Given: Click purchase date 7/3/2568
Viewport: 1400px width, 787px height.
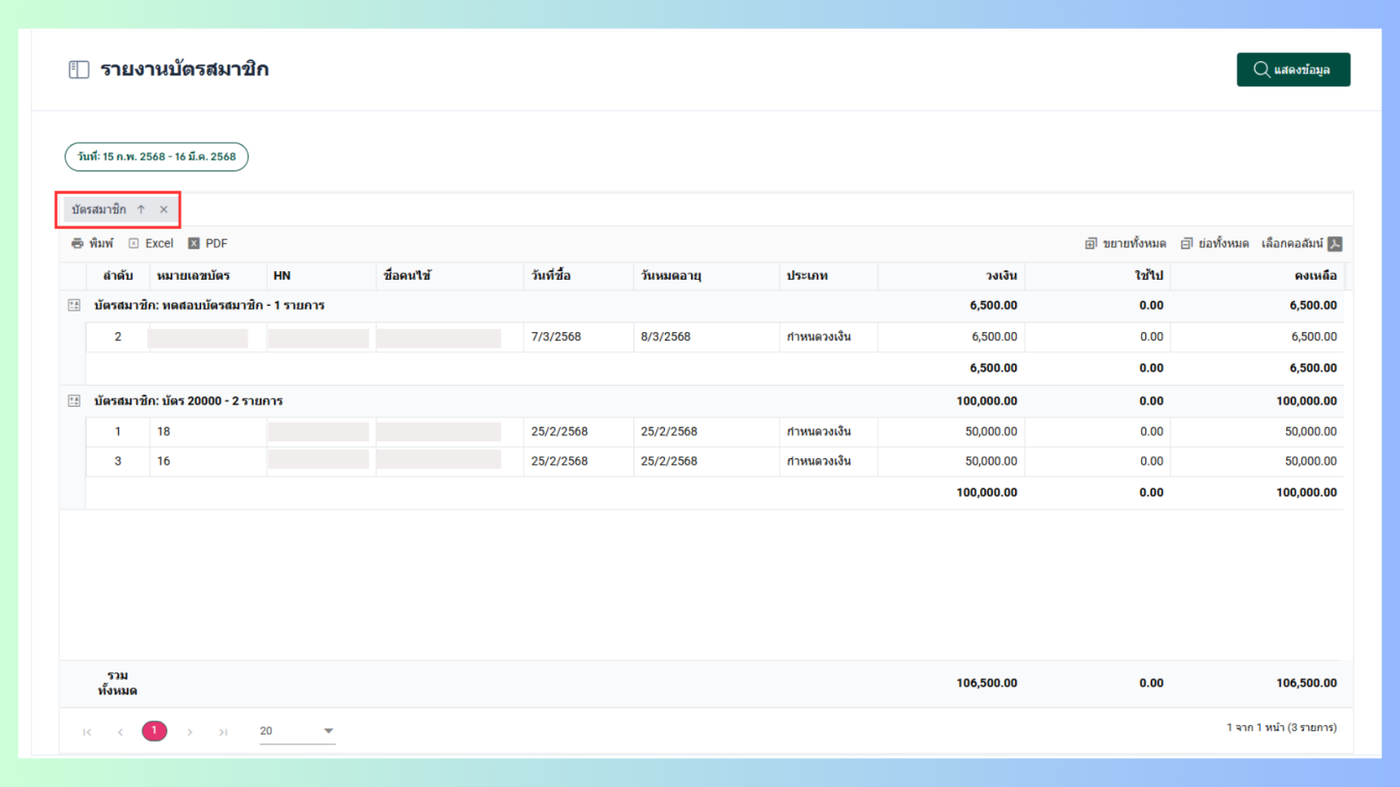Looking at the screenshot, I should pos(555,337).
